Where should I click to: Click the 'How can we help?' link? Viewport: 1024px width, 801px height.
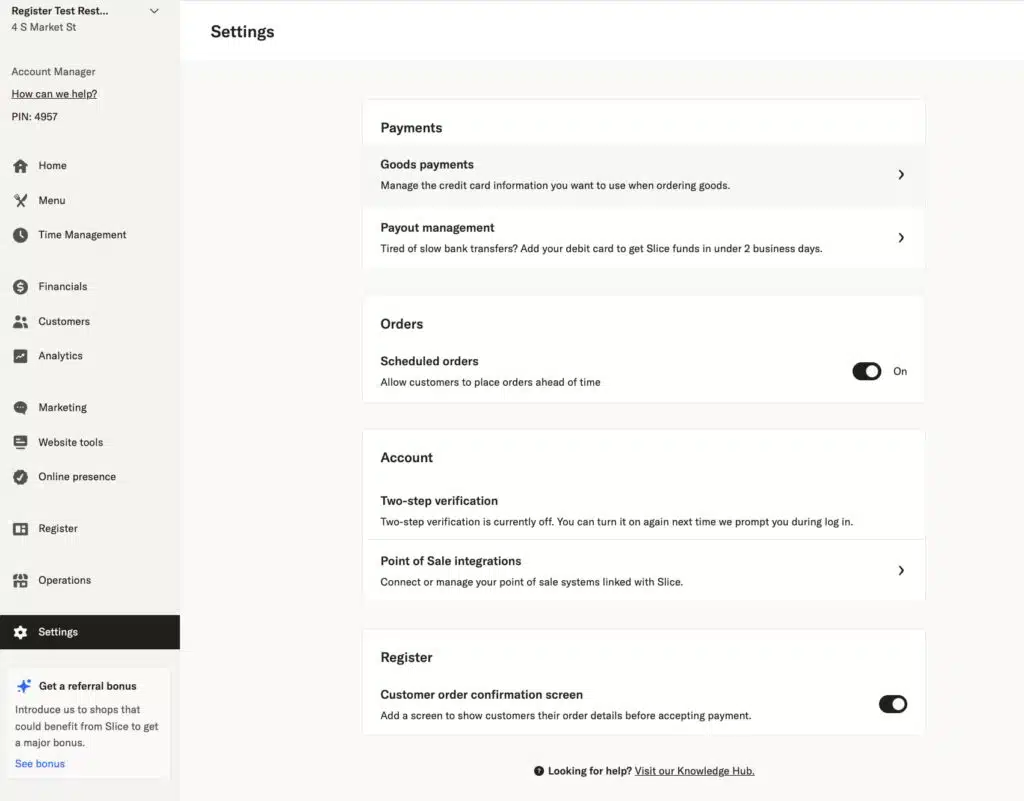pos(54,94)
